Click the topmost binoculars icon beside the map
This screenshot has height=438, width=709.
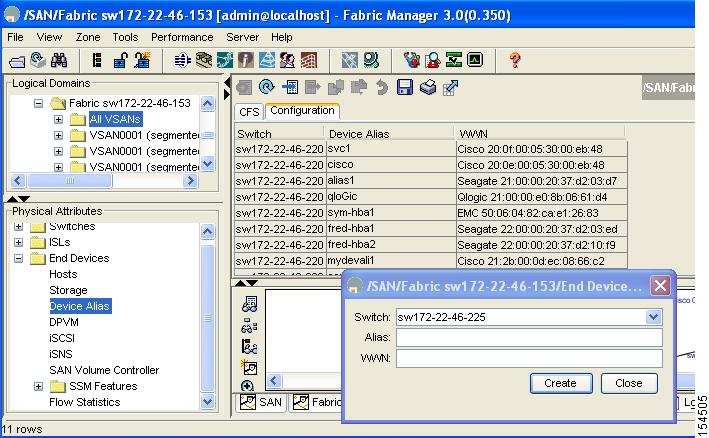click(250, 304)
